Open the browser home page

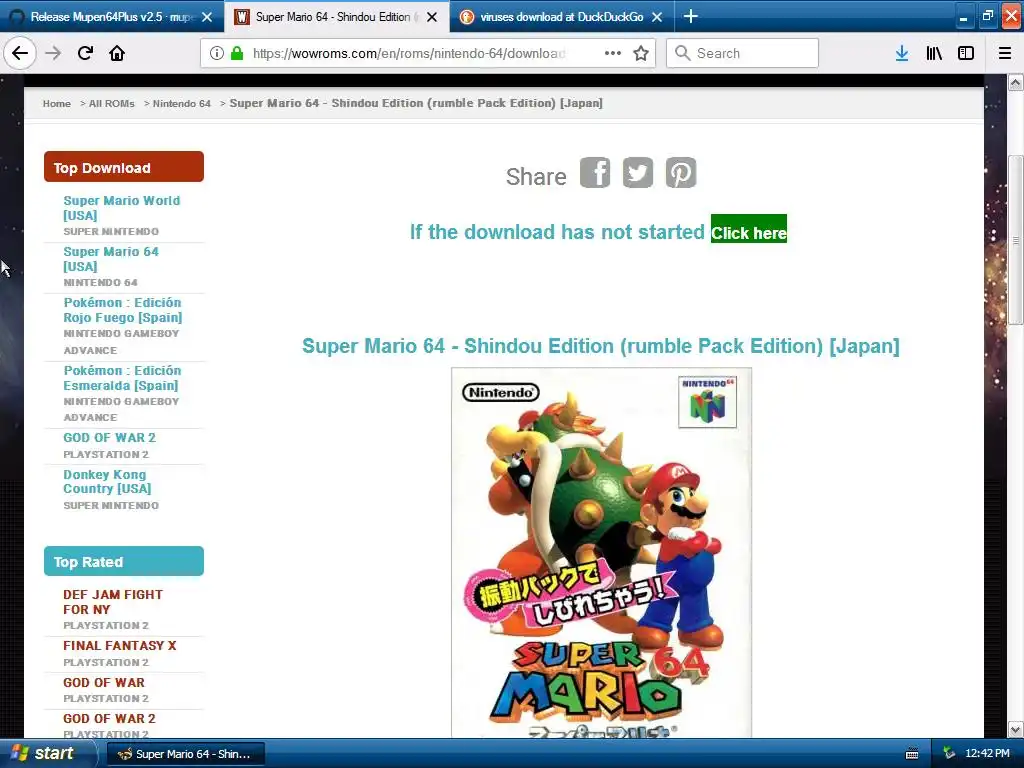pyautogui.click(x=117, y=53)
